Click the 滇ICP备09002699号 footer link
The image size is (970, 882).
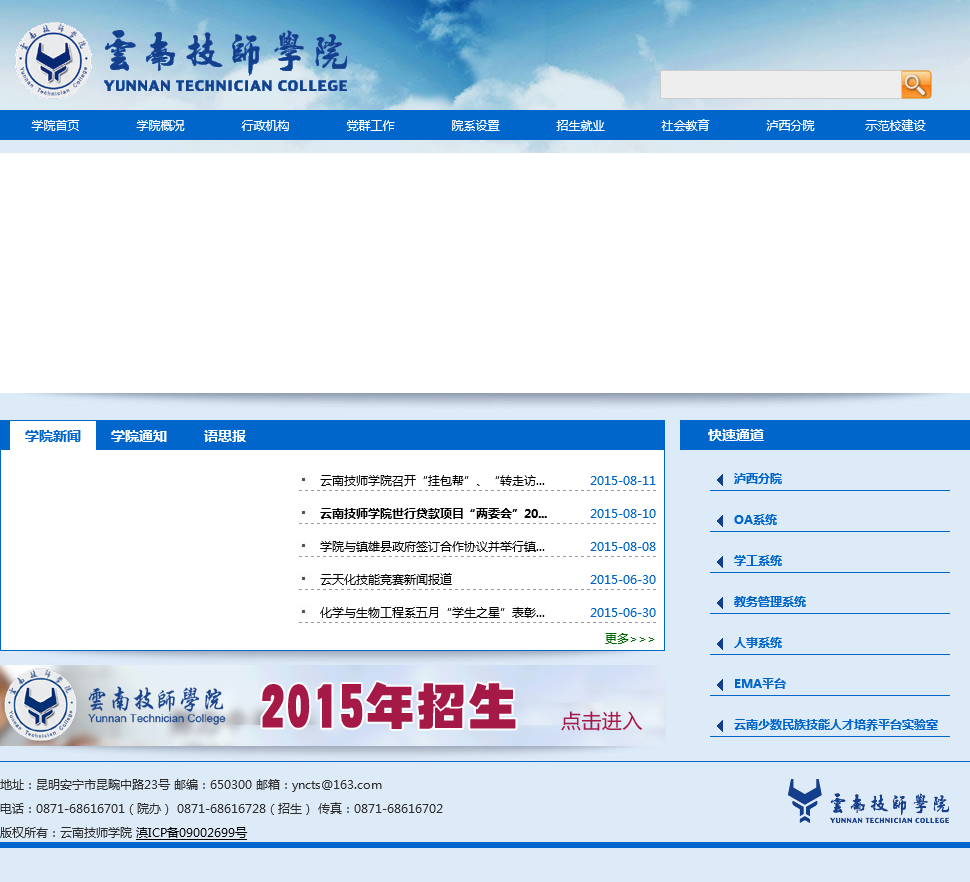click(x=191, y=833)
